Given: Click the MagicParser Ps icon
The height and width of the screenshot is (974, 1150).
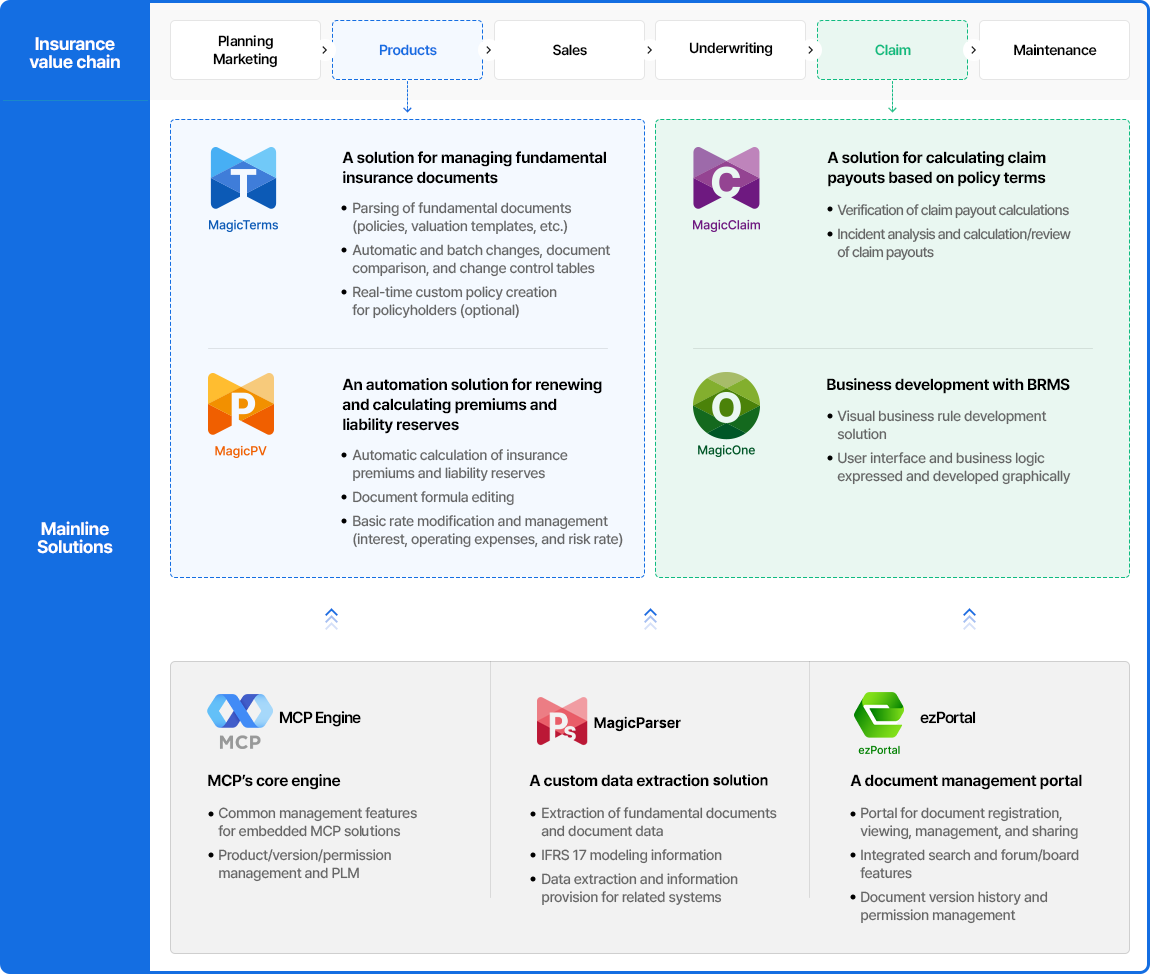Looking at the screenshot, I should (x=562, y=721).
